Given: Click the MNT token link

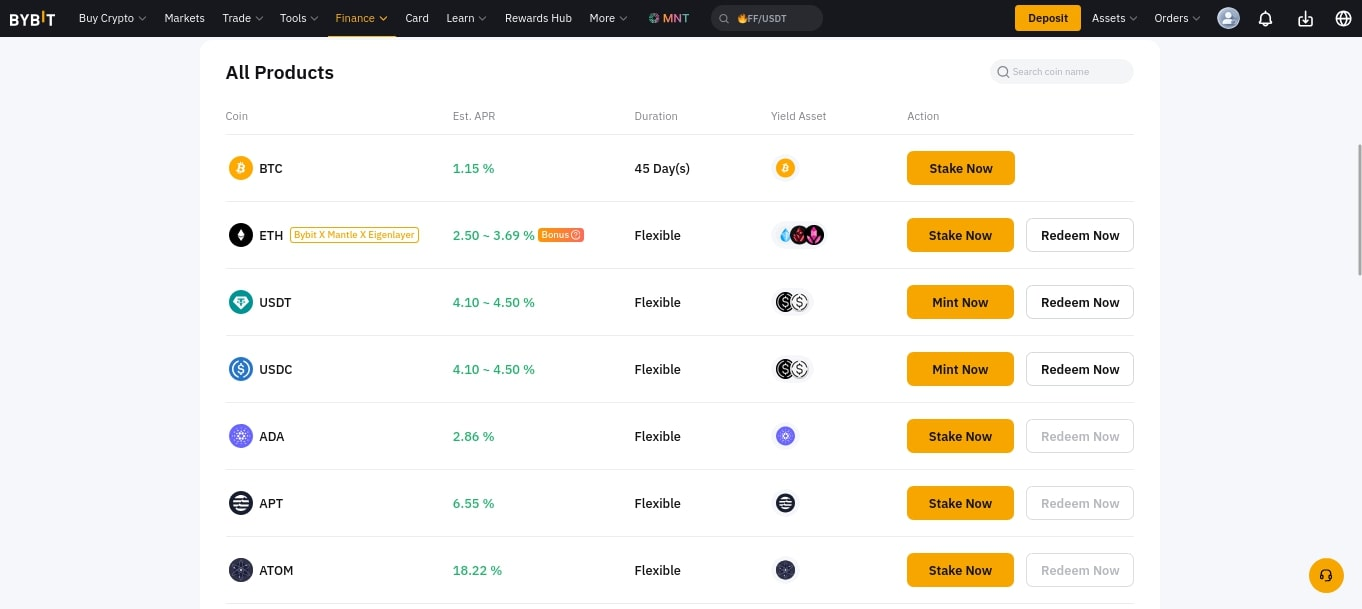Looking at the screenshot, I should coord(669,18).
